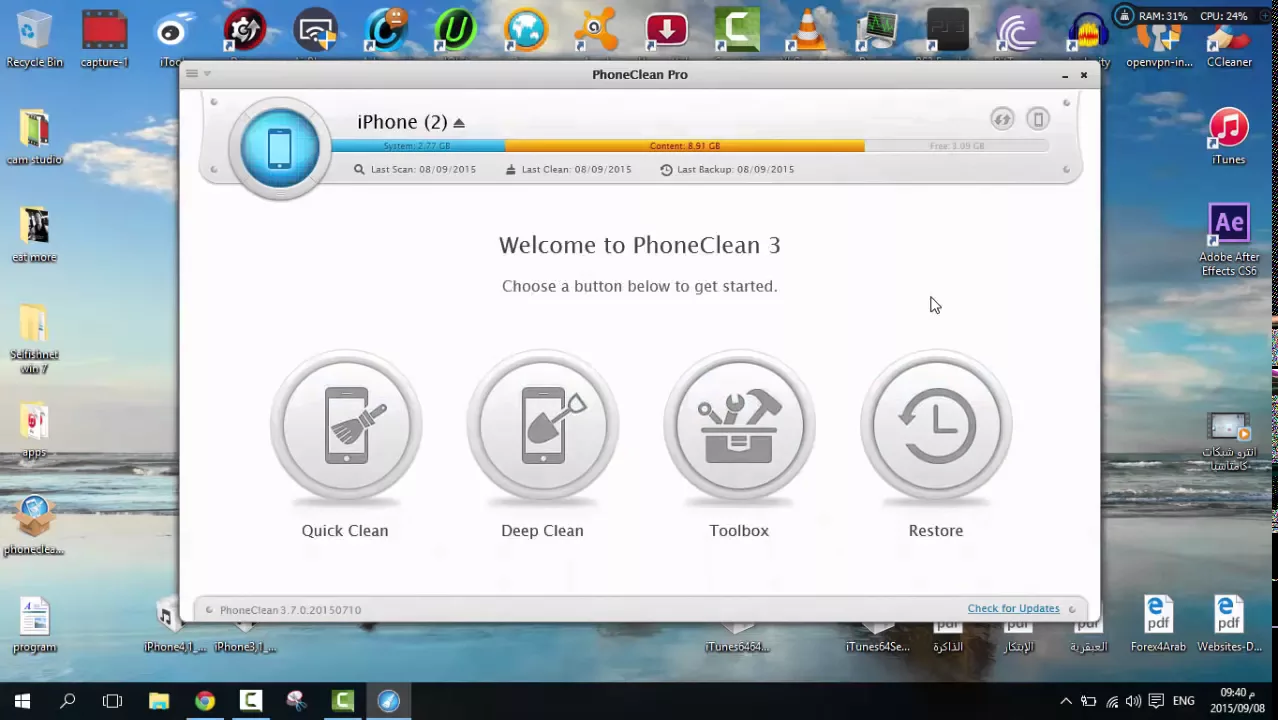
Task: Launch VLC media player shortcut
Action: point(806,32)
